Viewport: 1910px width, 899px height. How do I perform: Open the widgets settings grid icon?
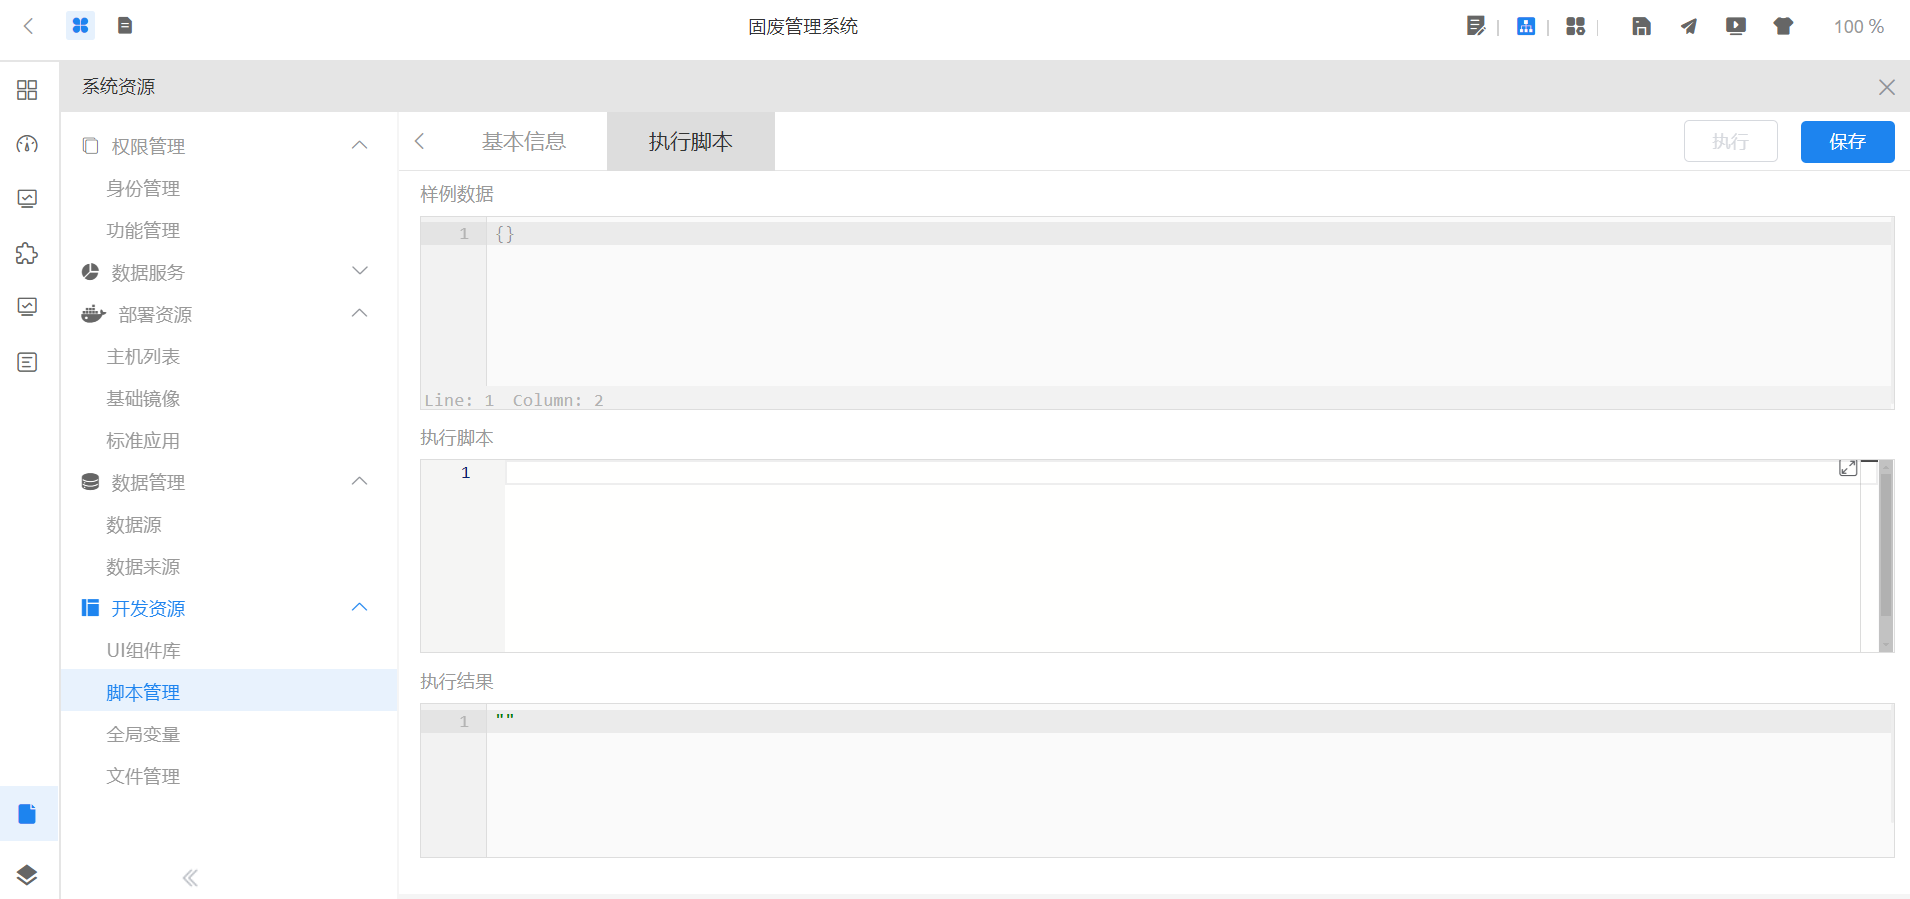coord(1576,26)
